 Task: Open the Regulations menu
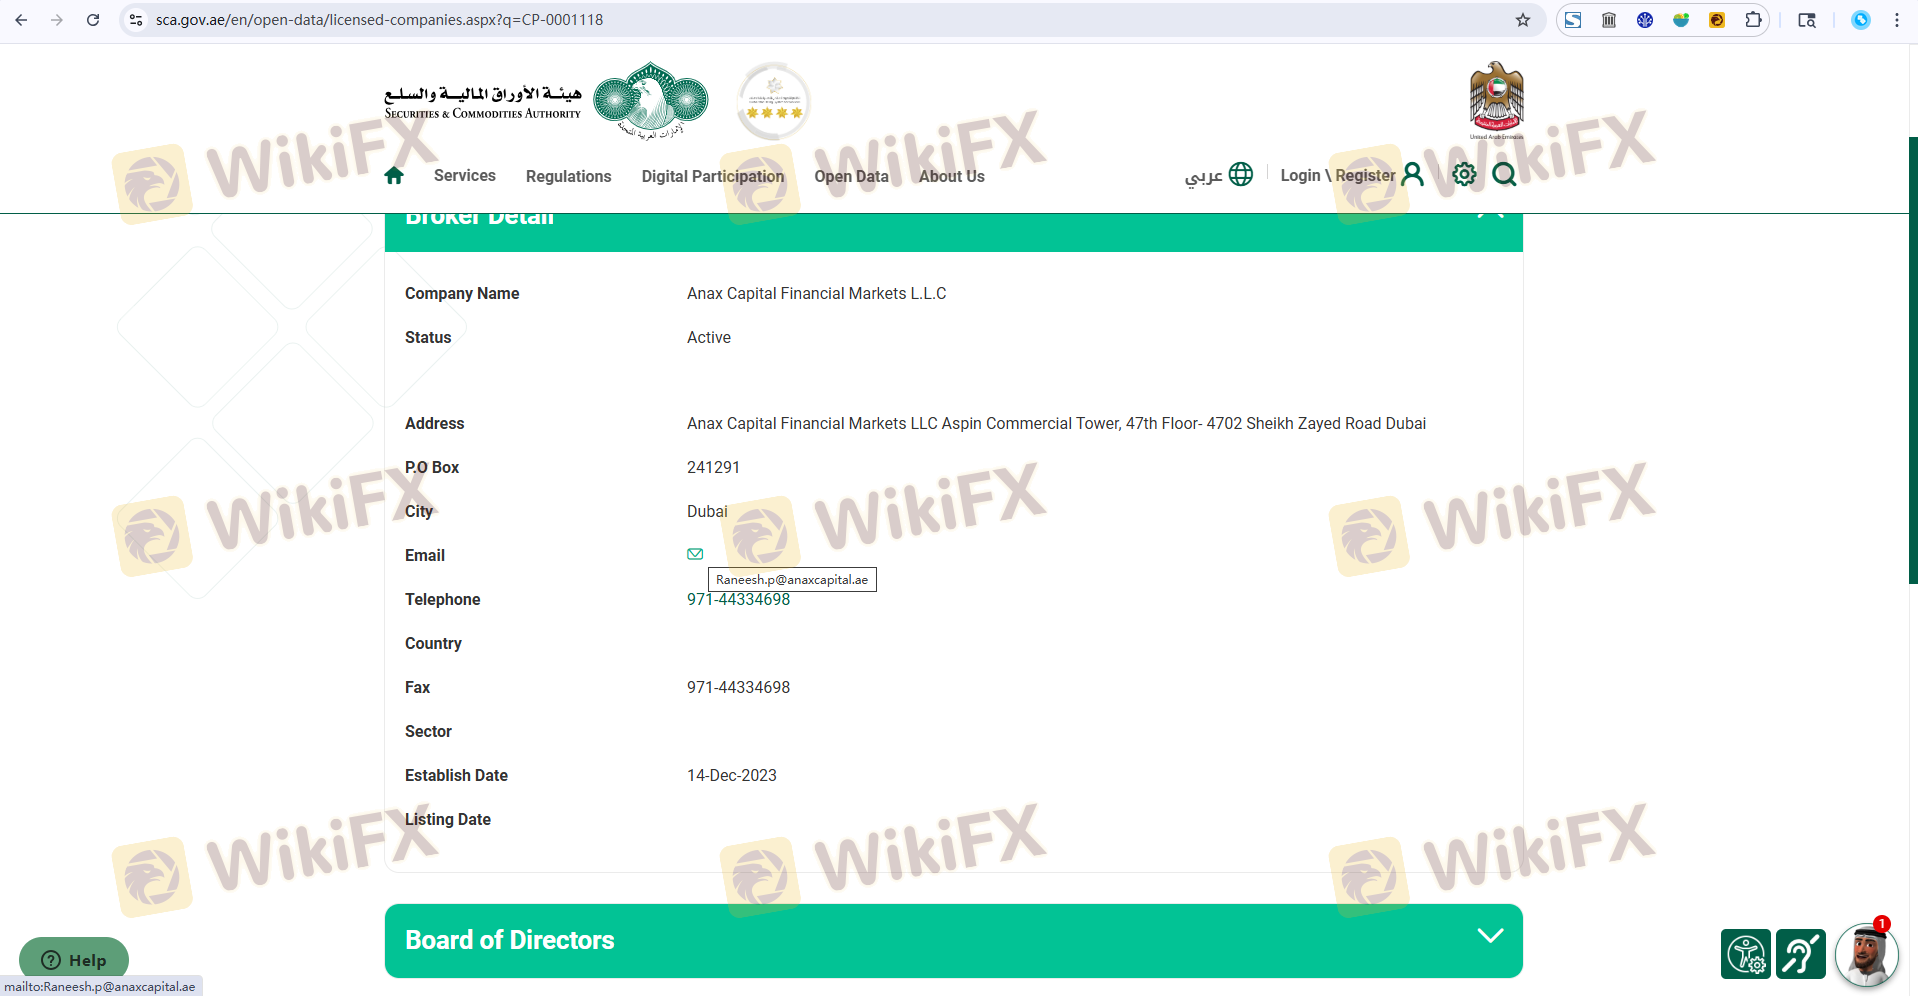pyautogui.click(x=568, y=177)
